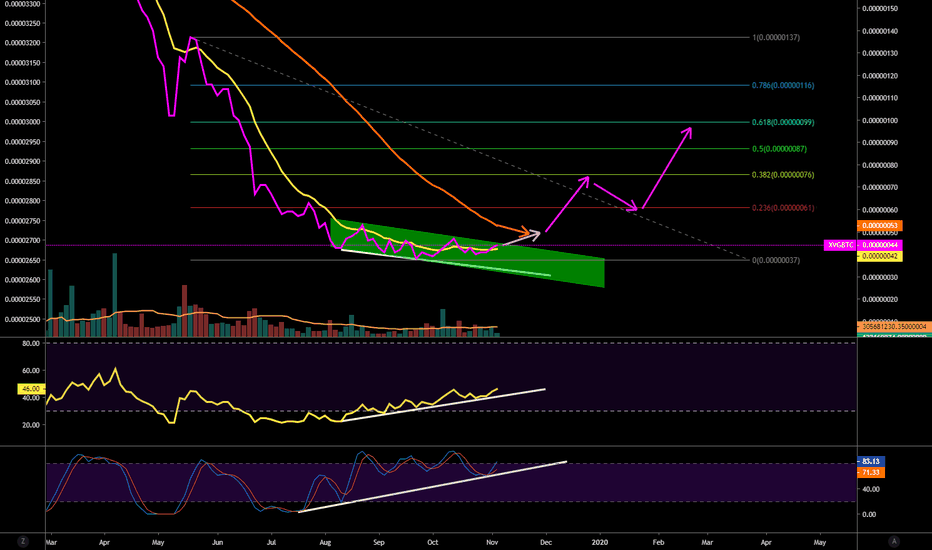Click the 0.00003200 price on left scale
Image resolution: width=932 pixels, height=550 pixels.
[x=23, y=43]
